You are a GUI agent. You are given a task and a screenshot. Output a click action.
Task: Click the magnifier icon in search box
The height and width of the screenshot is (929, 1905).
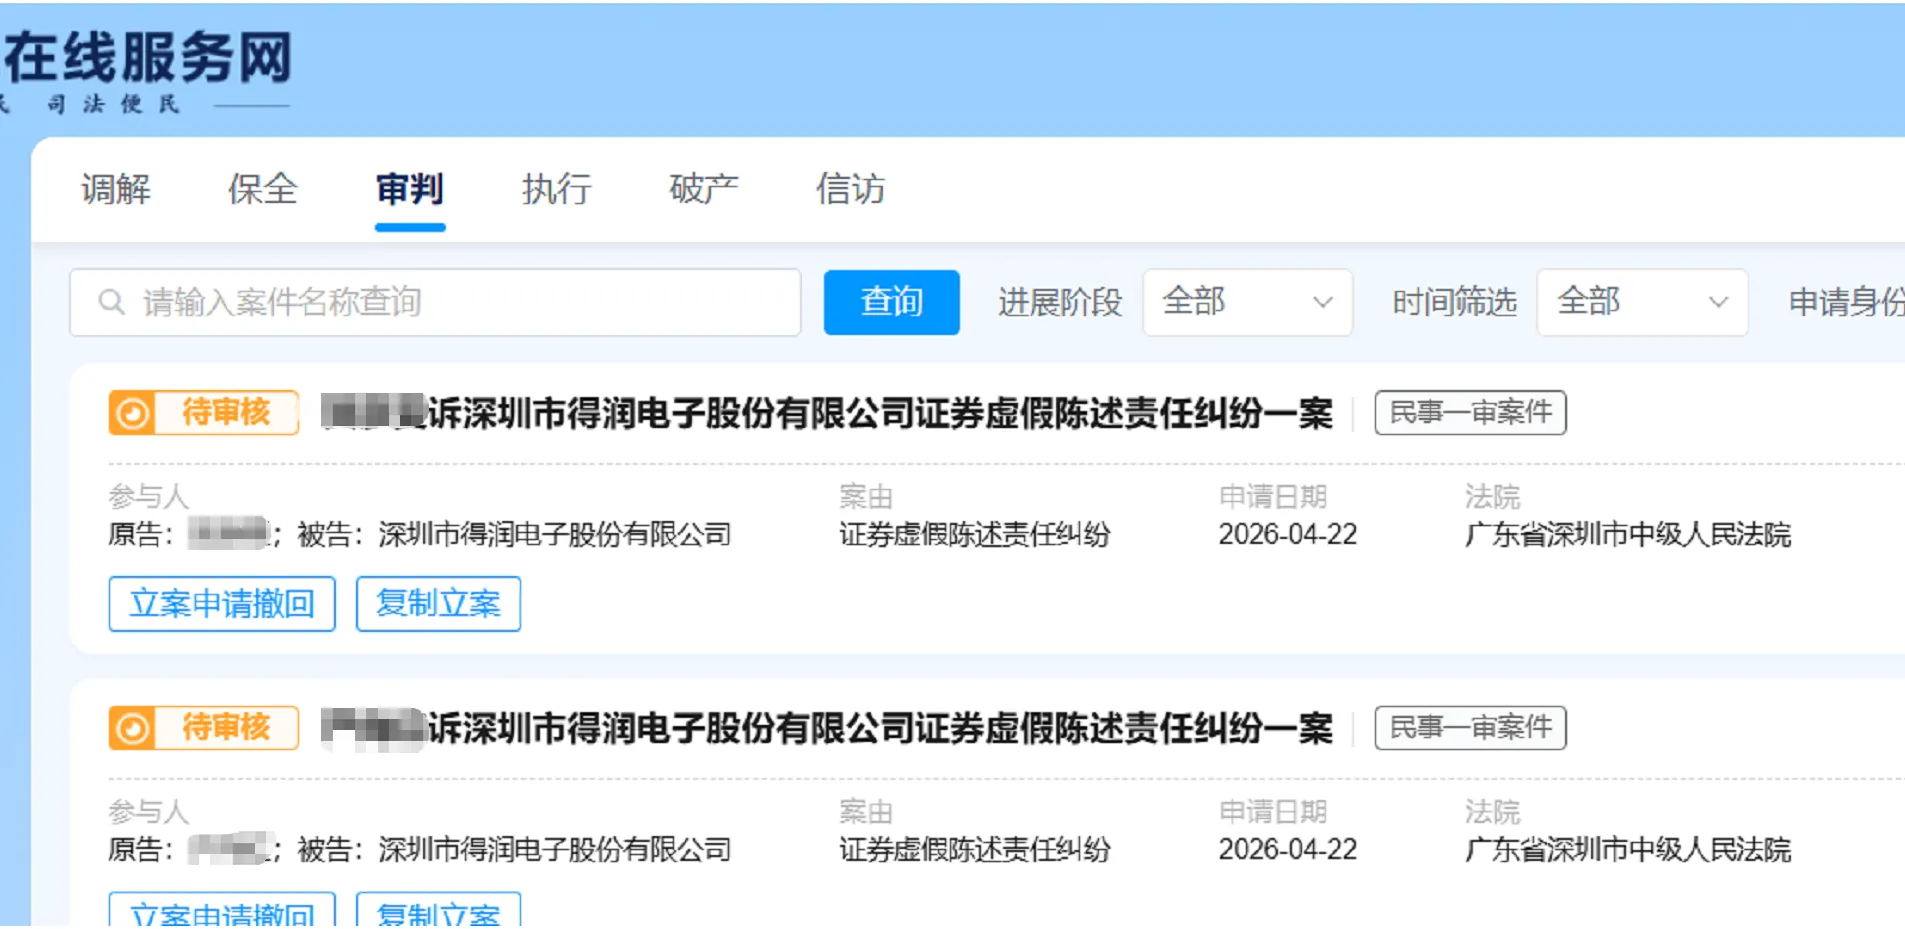(112, 302)
